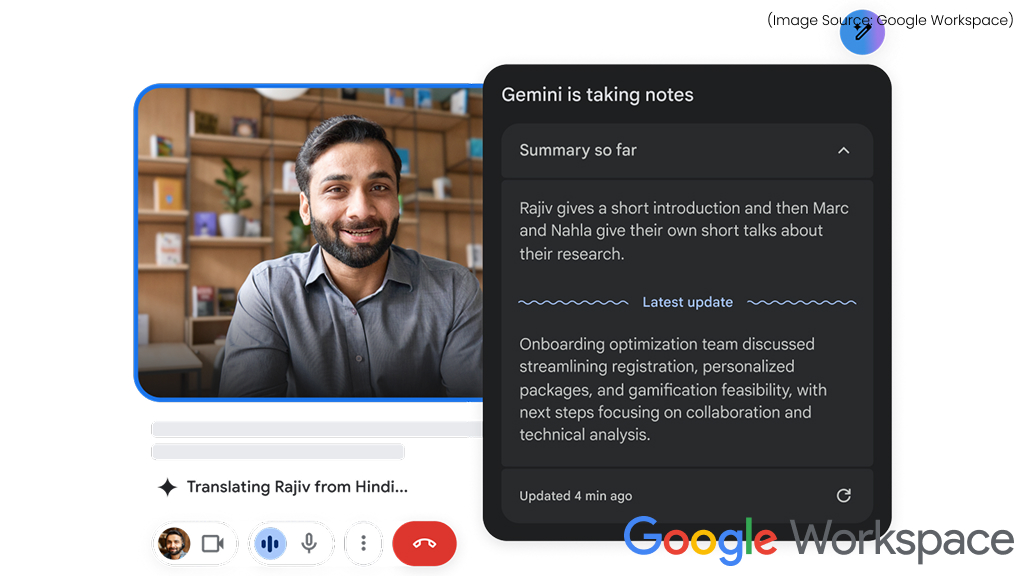1024x576 pixels.
Task: Click the 'Translating Rajiv from Hindi...' text
Action: pos(297,487)
